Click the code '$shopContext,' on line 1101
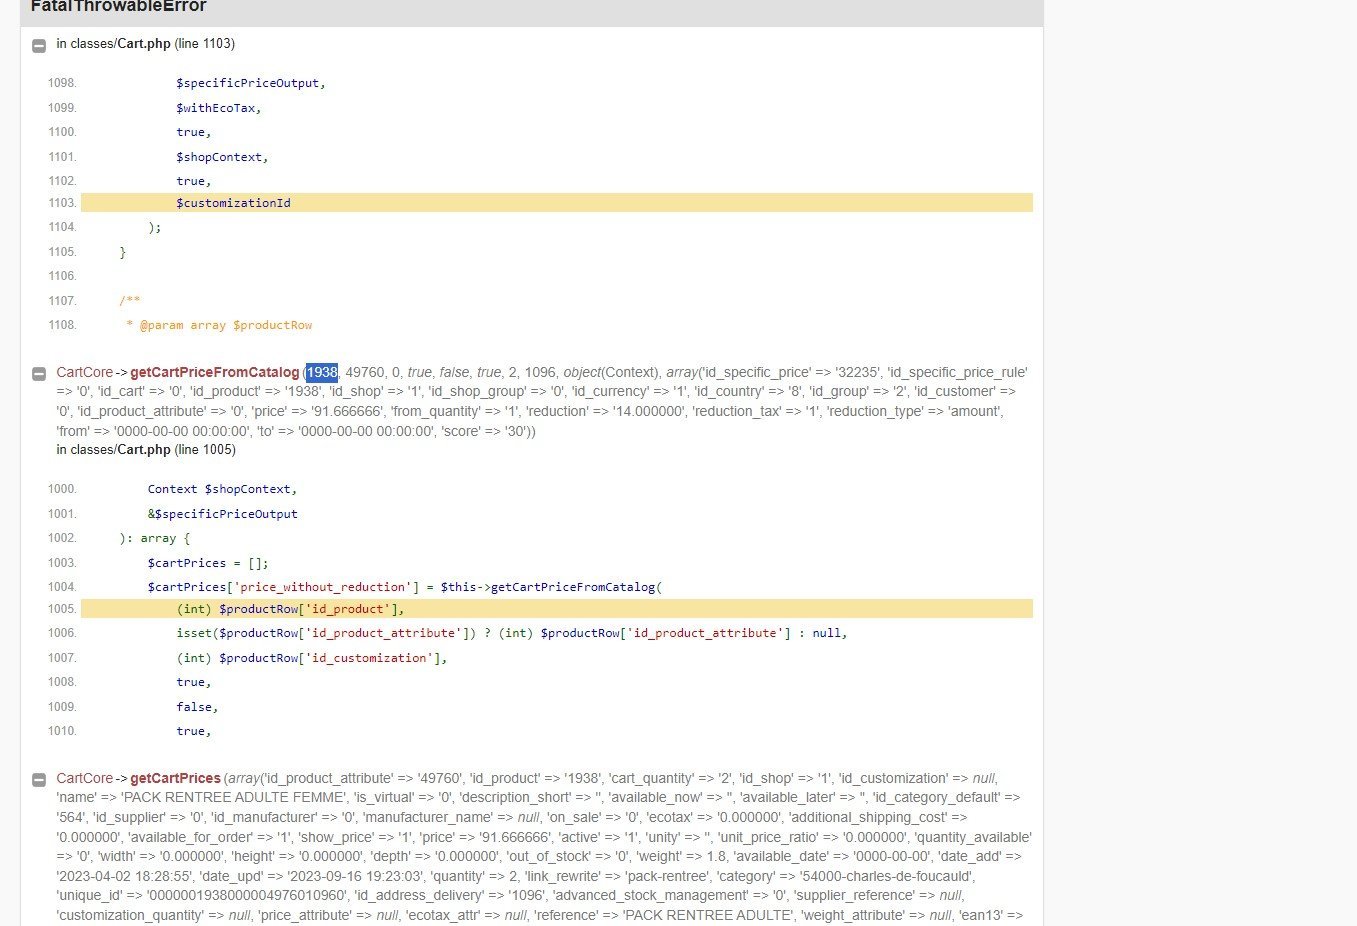Screen dimensions: 1357x926 (x=222, y=157)
